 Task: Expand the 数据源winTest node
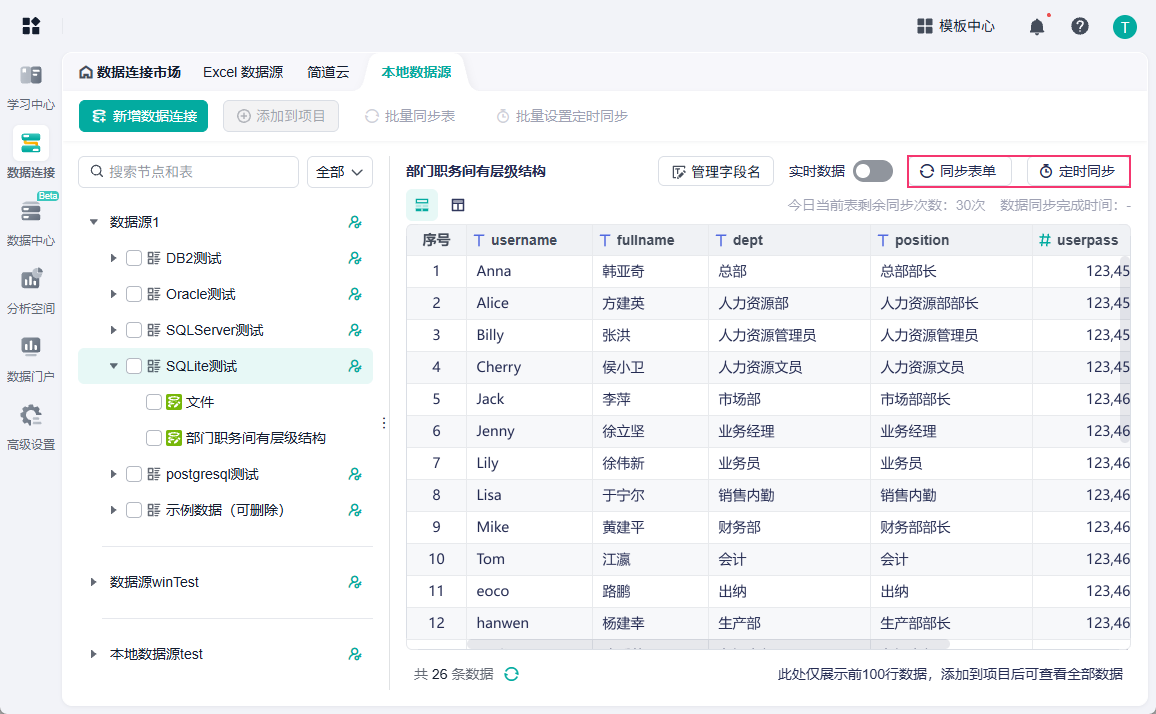[x=94, y=582]
